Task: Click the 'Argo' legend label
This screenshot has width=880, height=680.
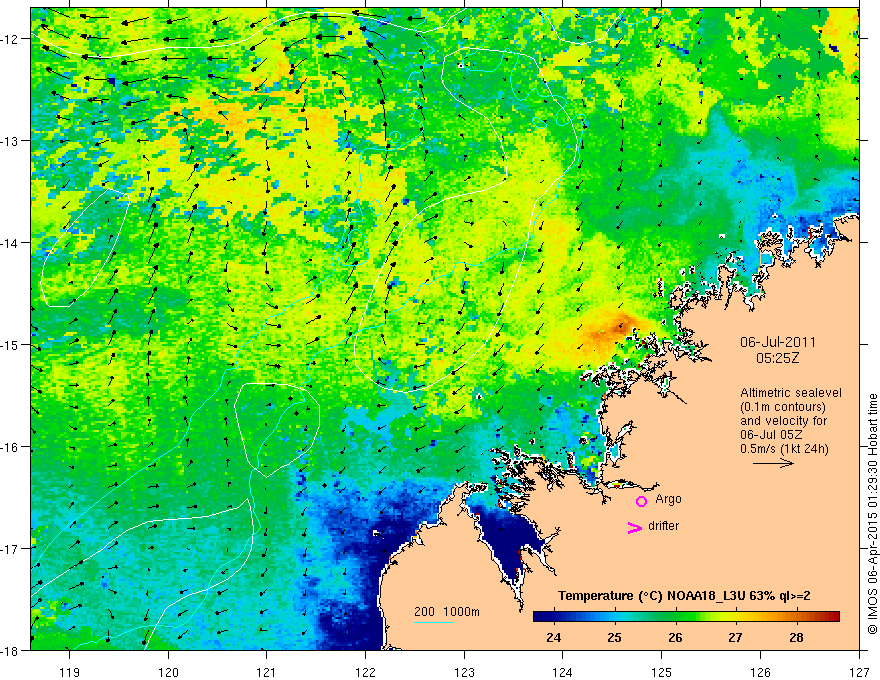Action: (668, 499)
